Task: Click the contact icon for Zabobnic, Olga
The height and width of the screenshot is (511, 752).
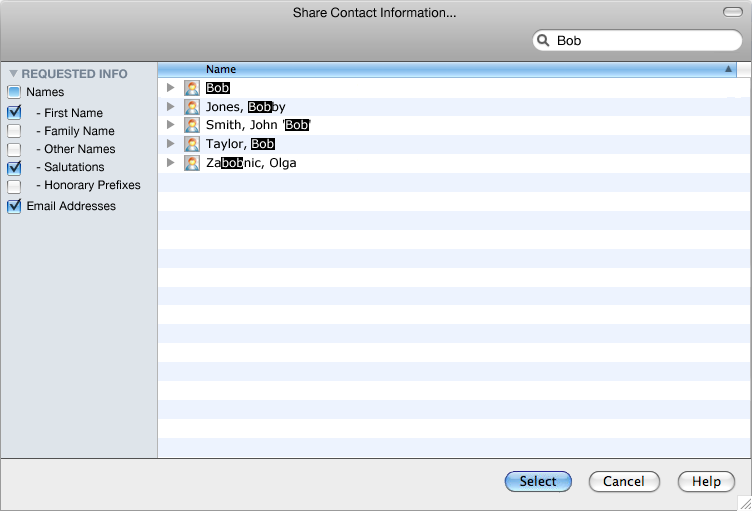Action: [192, 163]
